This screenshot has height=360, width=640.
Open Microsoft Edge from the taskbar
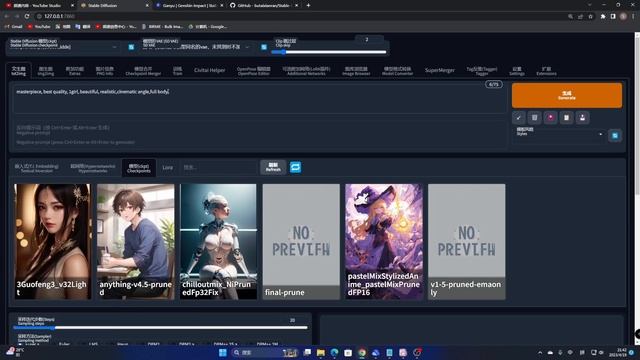[334, 353]
